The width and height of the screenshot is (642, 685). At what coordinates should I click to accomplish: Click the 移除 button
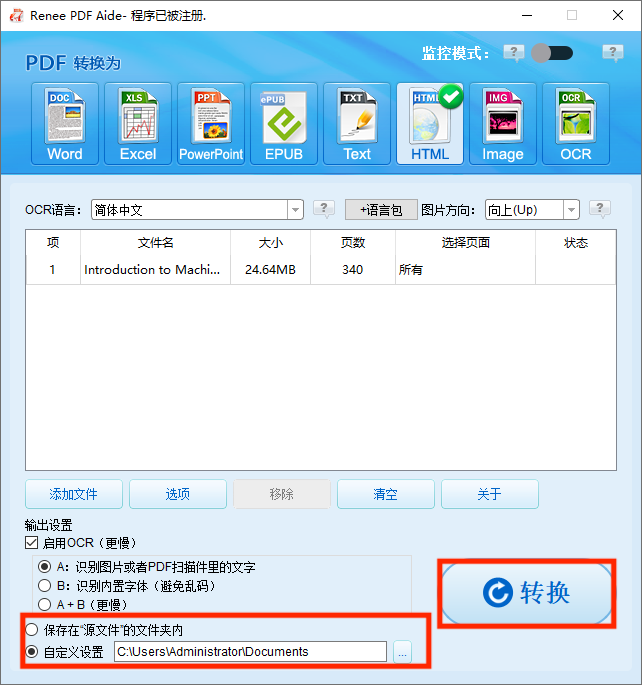click(282, 494)
